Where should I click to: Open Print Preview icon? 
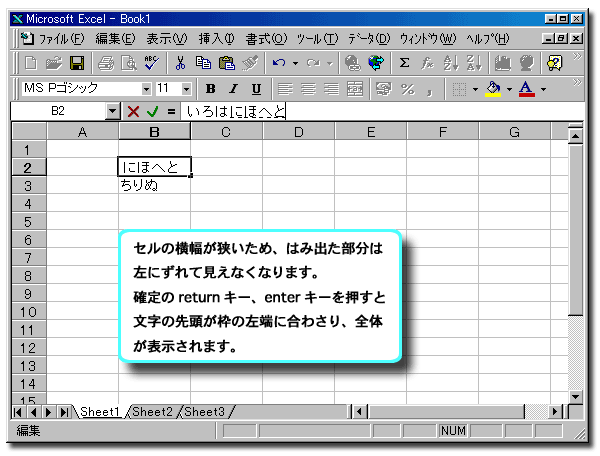click(x=129, y=63)
